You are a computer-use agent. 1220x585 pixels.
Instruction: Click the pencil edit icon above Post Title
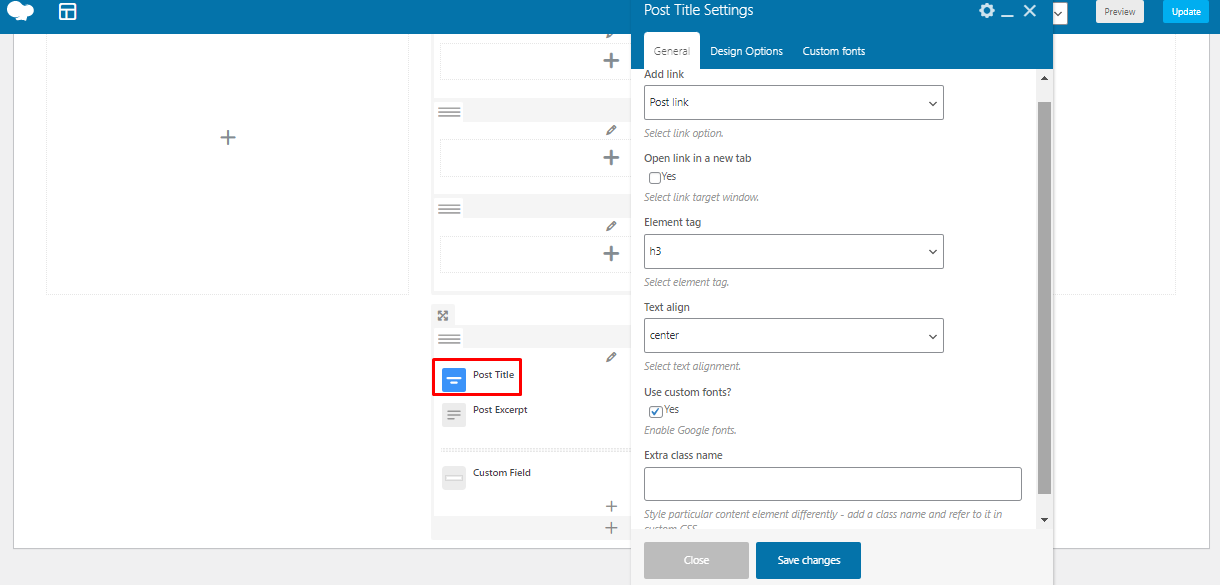point(611,357)
